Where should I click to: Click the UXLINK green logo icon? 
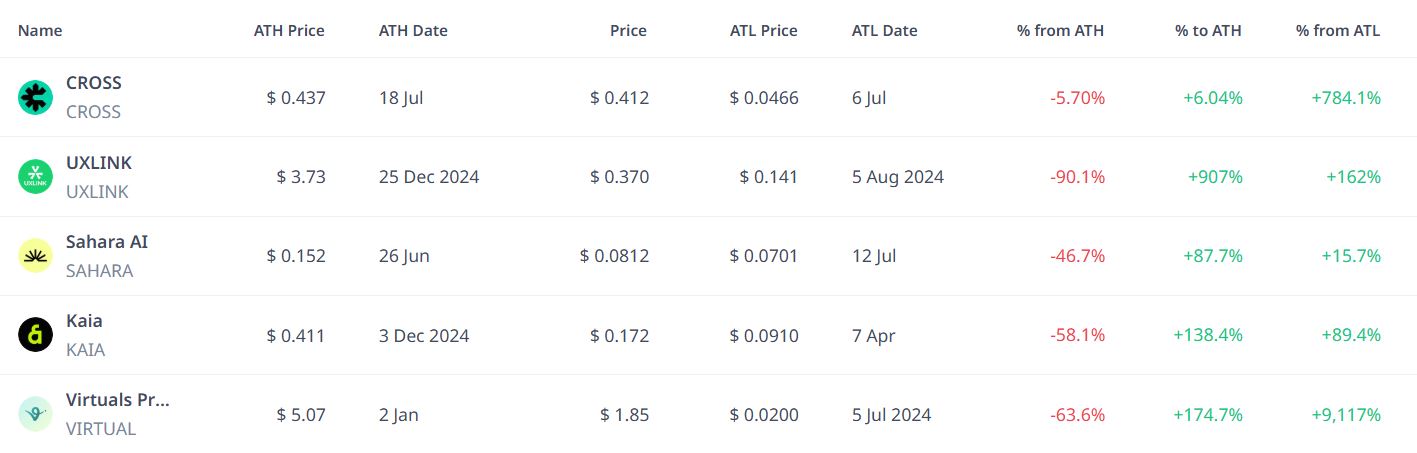click(x=35, y=176)
